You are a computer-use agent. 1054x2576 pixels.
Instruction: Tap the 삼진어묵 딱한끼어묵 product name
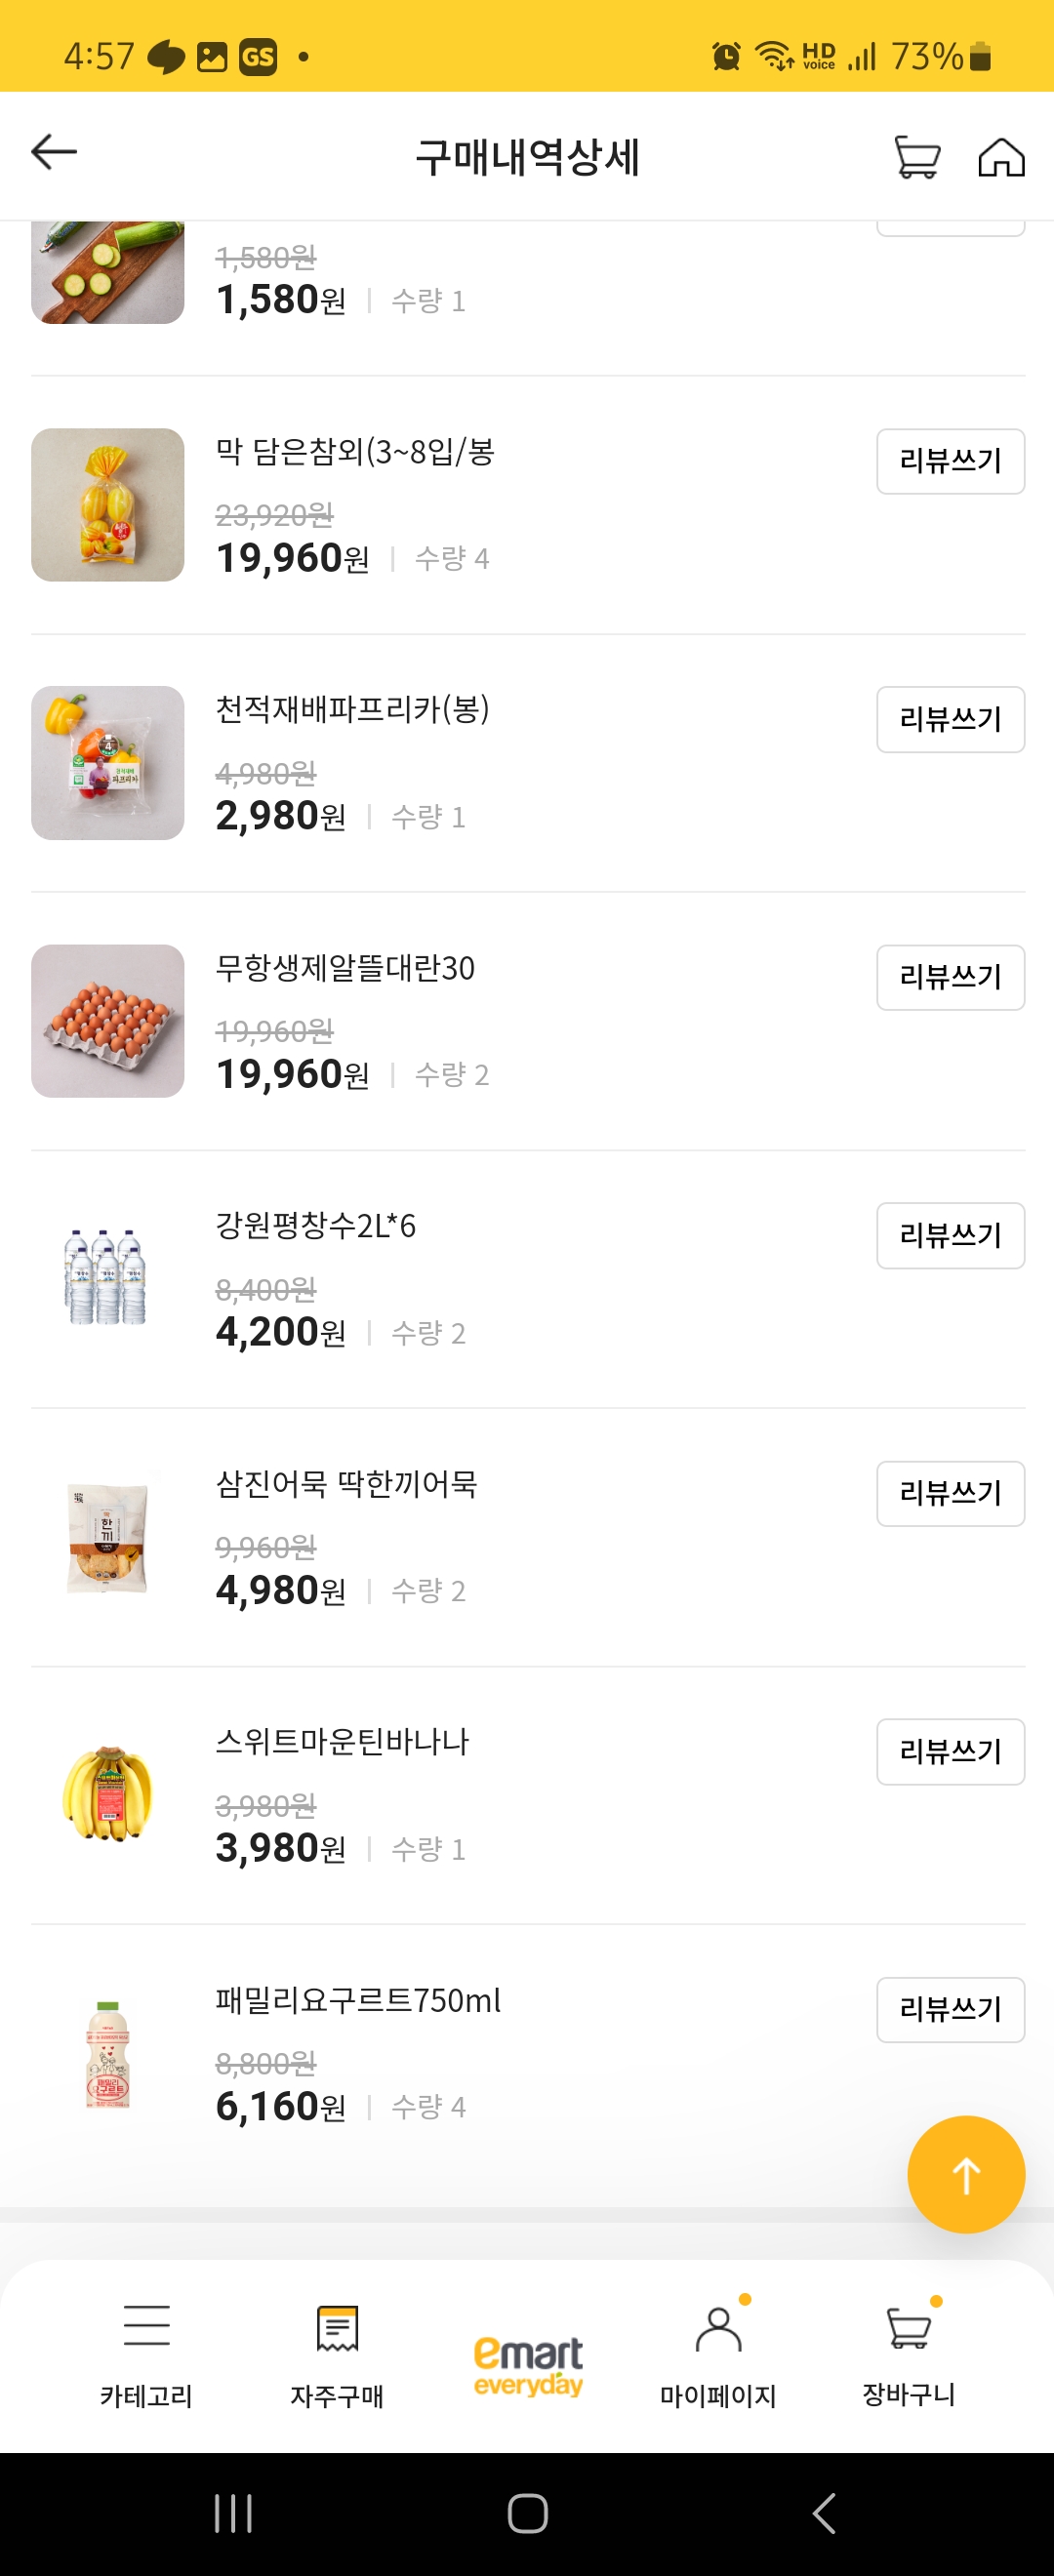coord(346,1484)
